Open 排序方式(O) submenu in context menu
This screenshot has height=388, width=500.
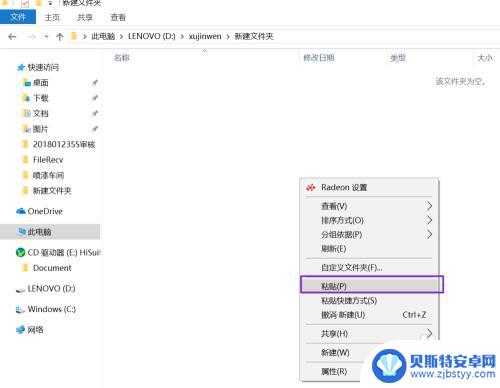point(369,220)
